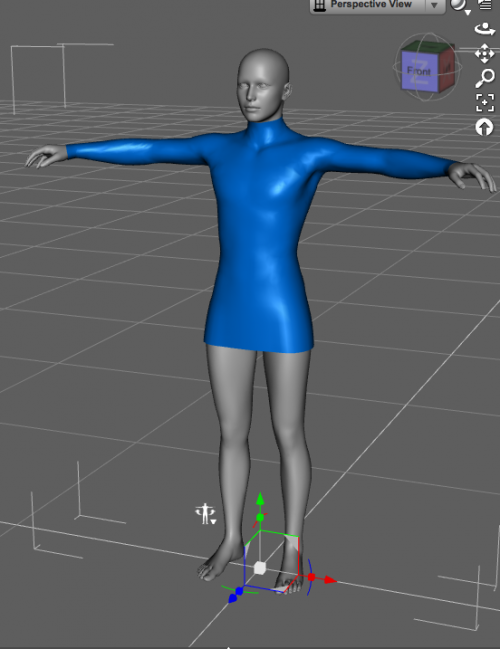This screenshot has width=500, height=649.
Task: Click the red right face of view cube
Action: click(x=446, y=66)
